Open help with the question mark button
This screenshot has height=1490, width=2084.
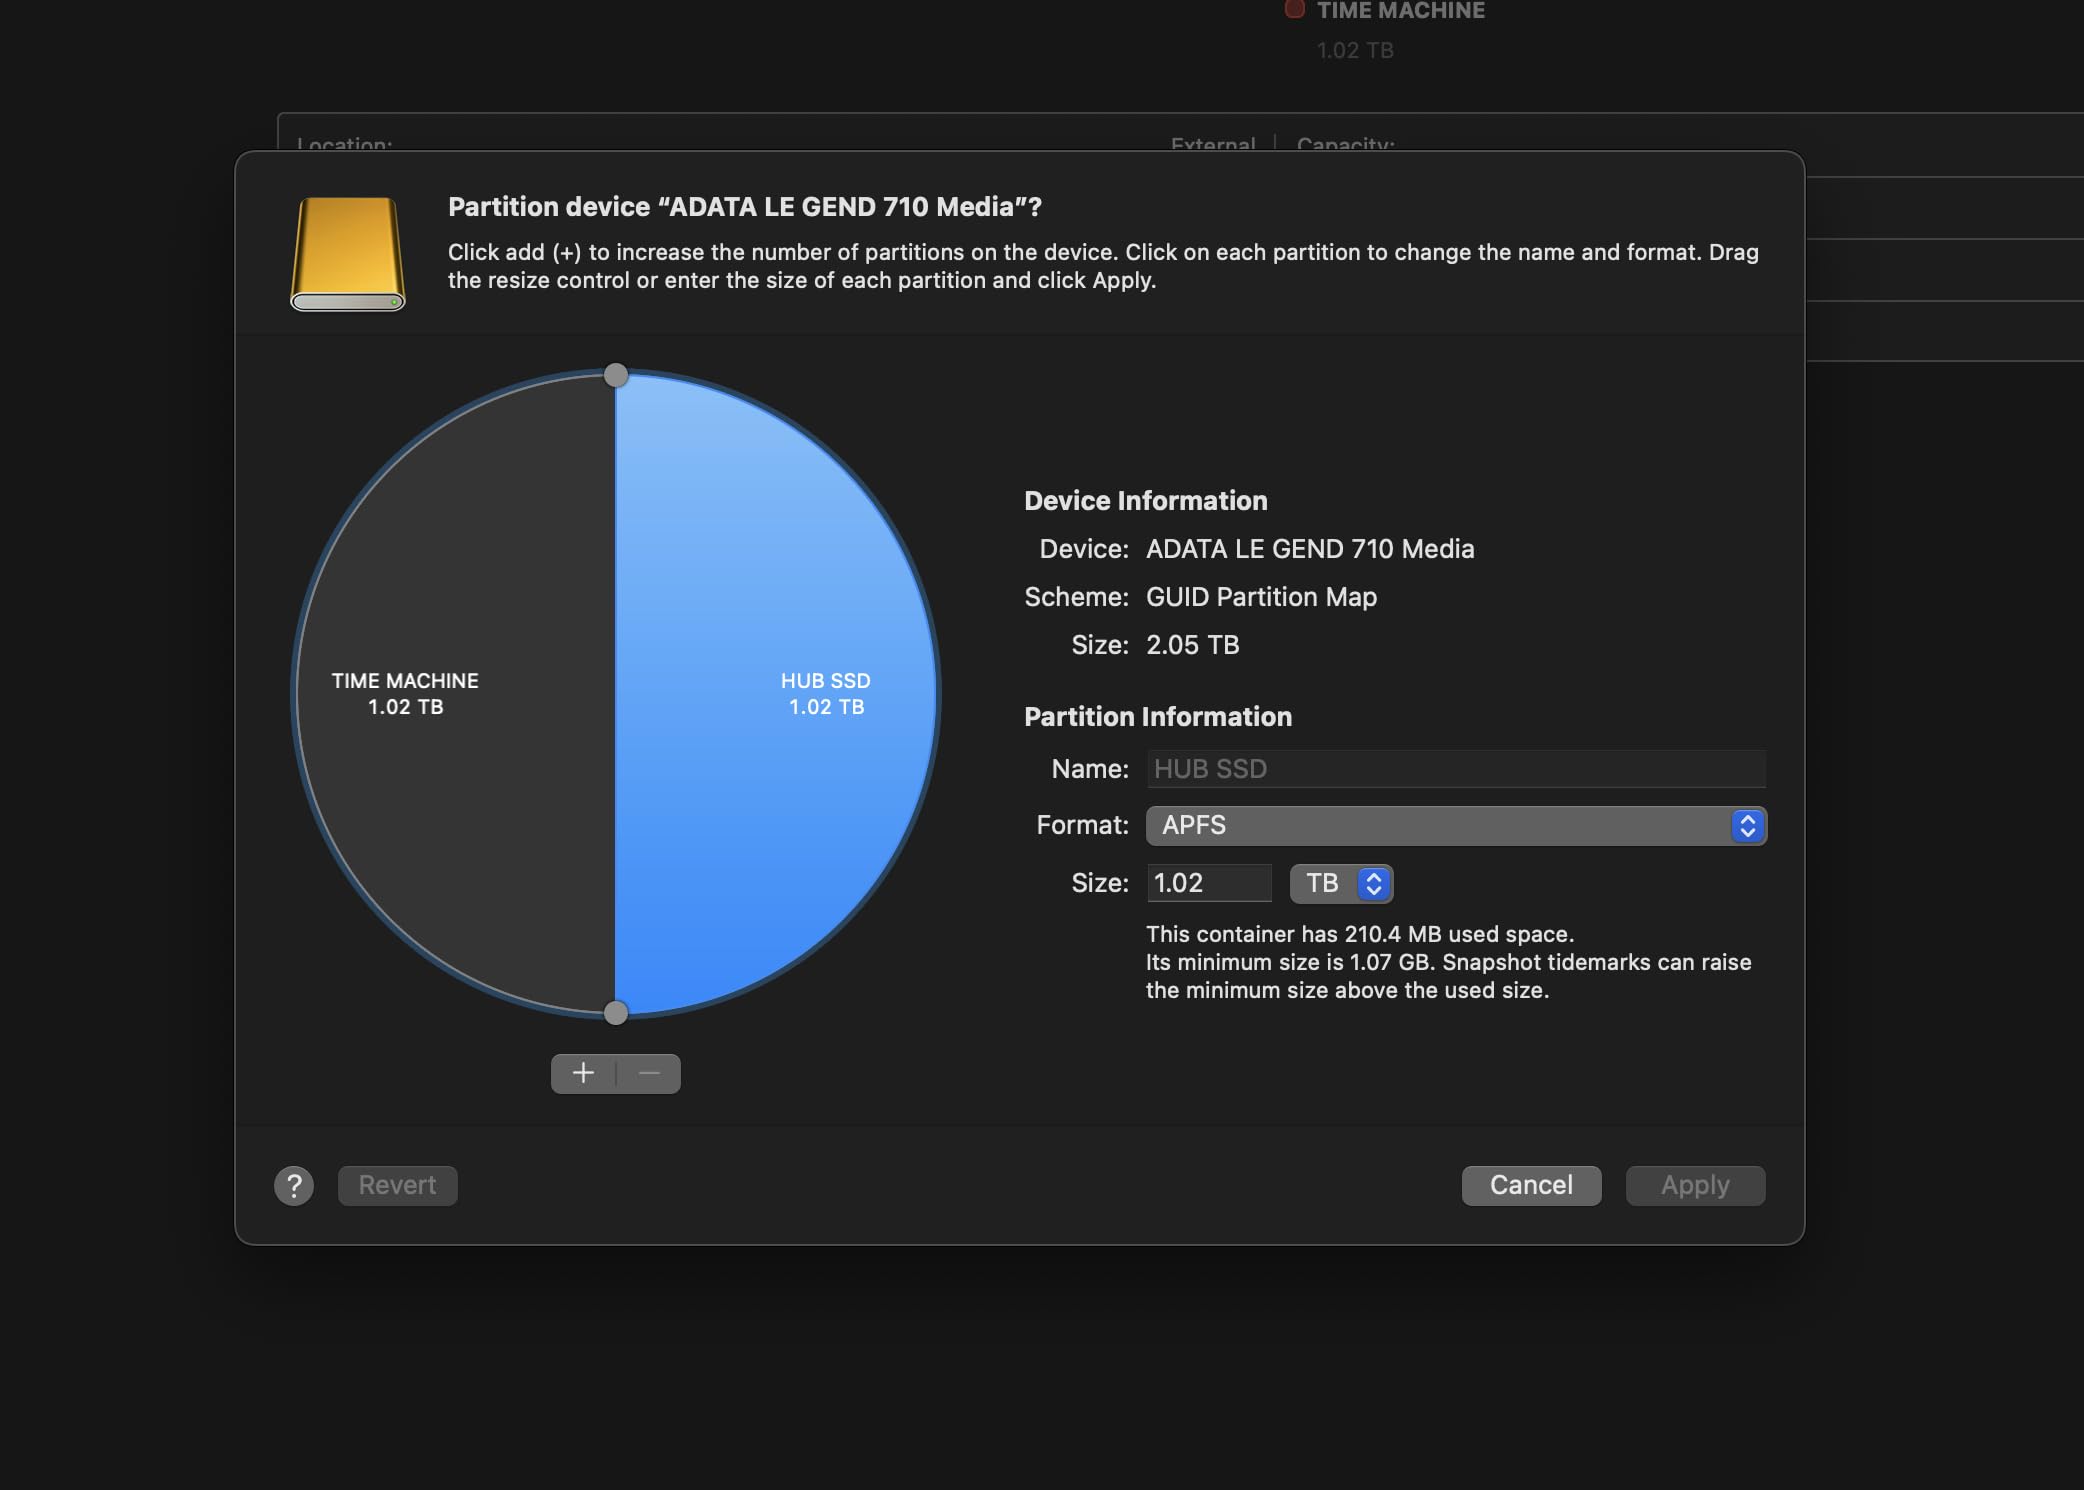[x=294, y=1185]
